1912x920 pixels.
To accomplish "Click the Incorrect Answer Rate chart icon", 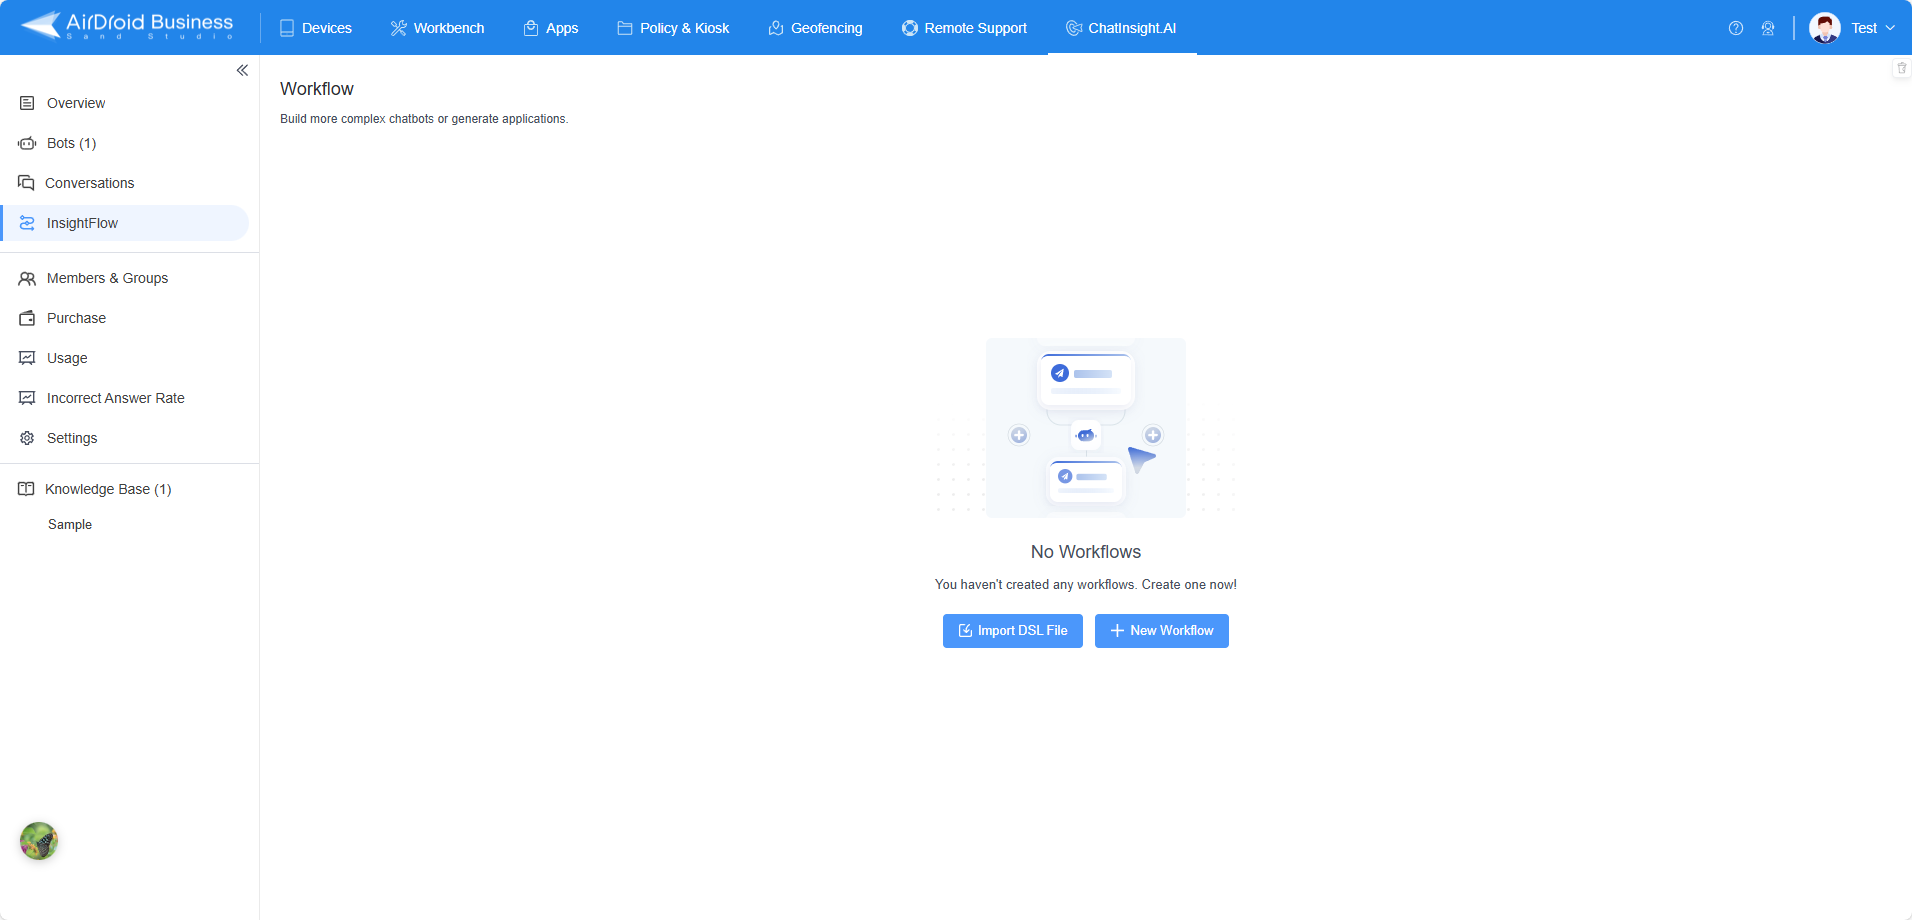I will tap(27, 398).
